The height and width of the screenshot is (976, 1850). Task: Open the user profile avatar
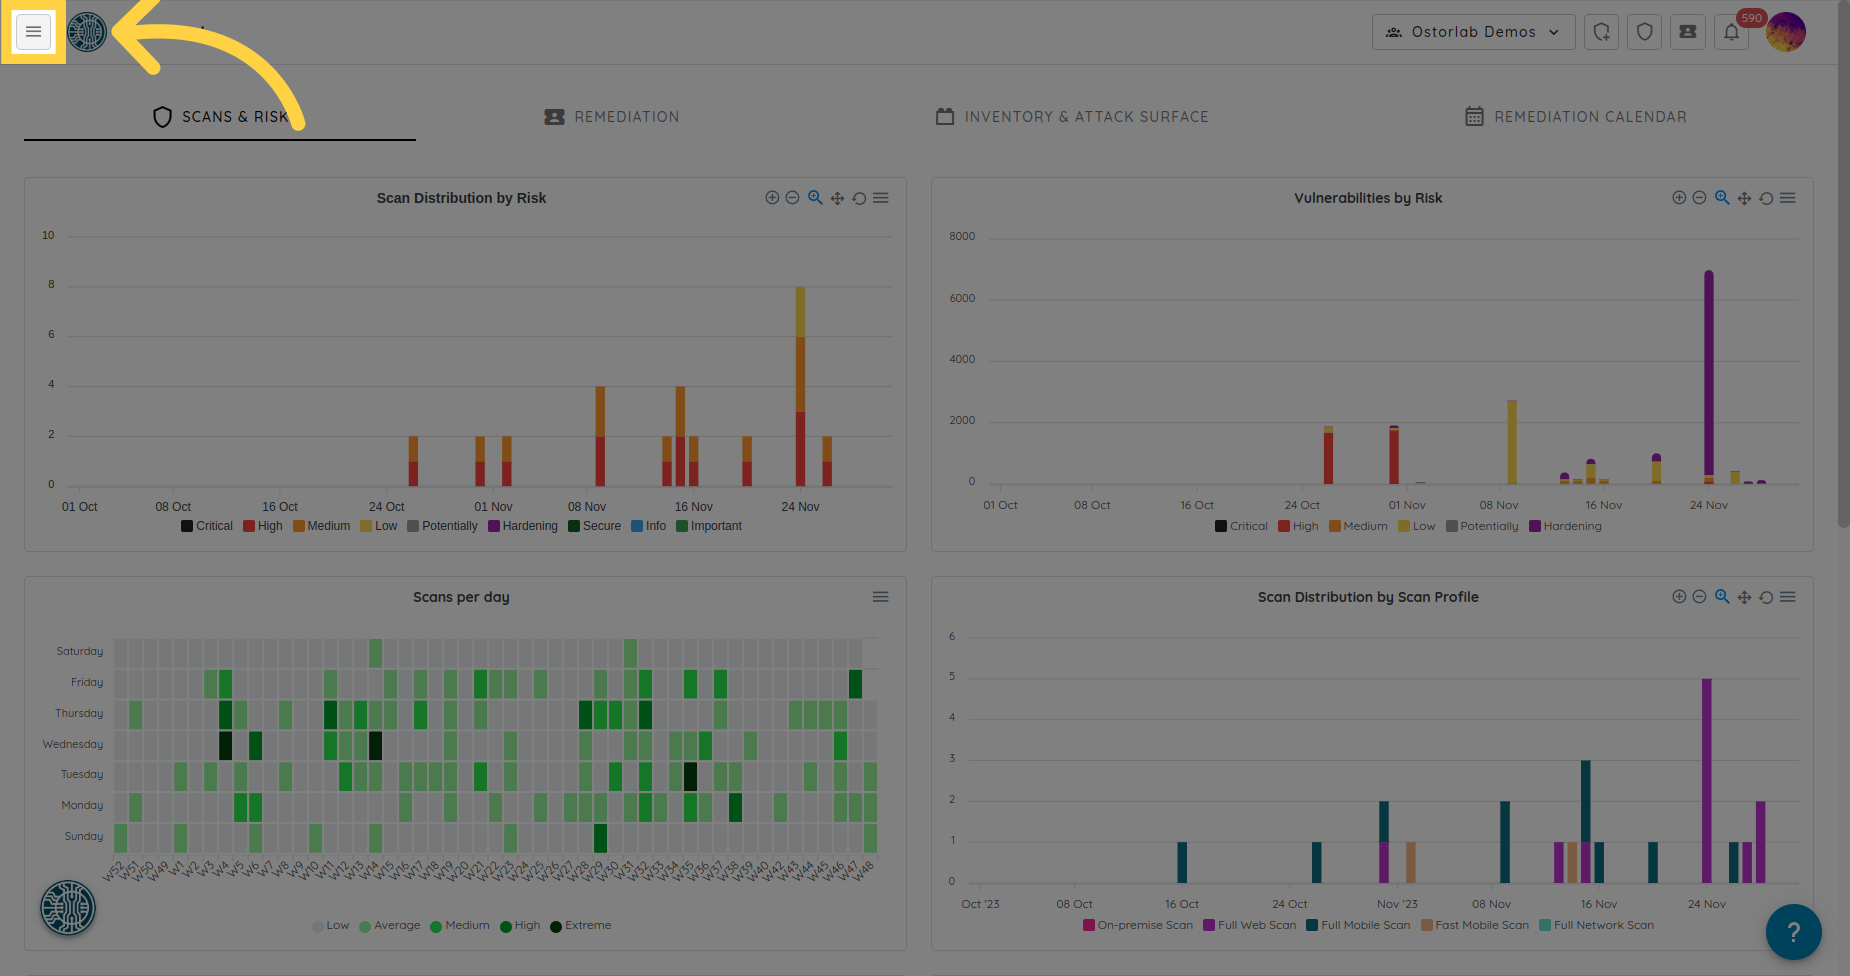[1785, 32]
